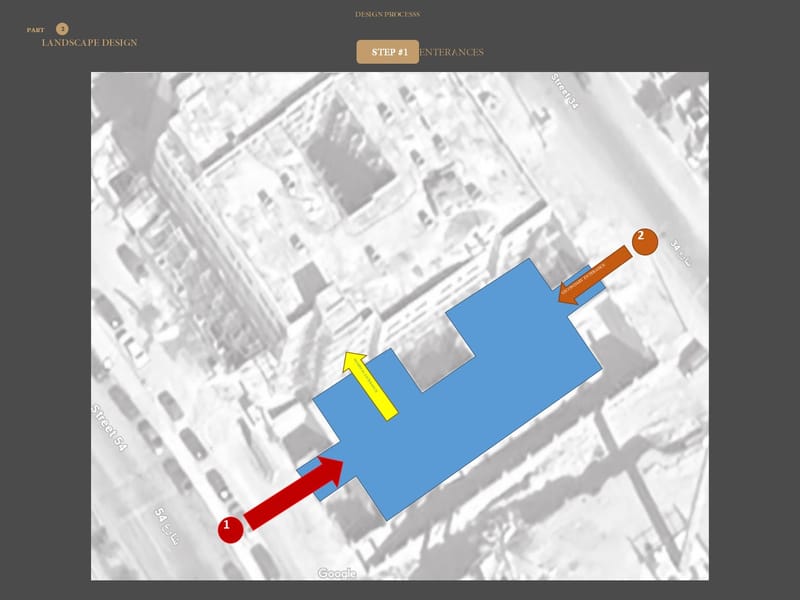Click the small part-number badge beside PART
The width and height of the screenshot is (800, 600).
(x=62, y=29)
